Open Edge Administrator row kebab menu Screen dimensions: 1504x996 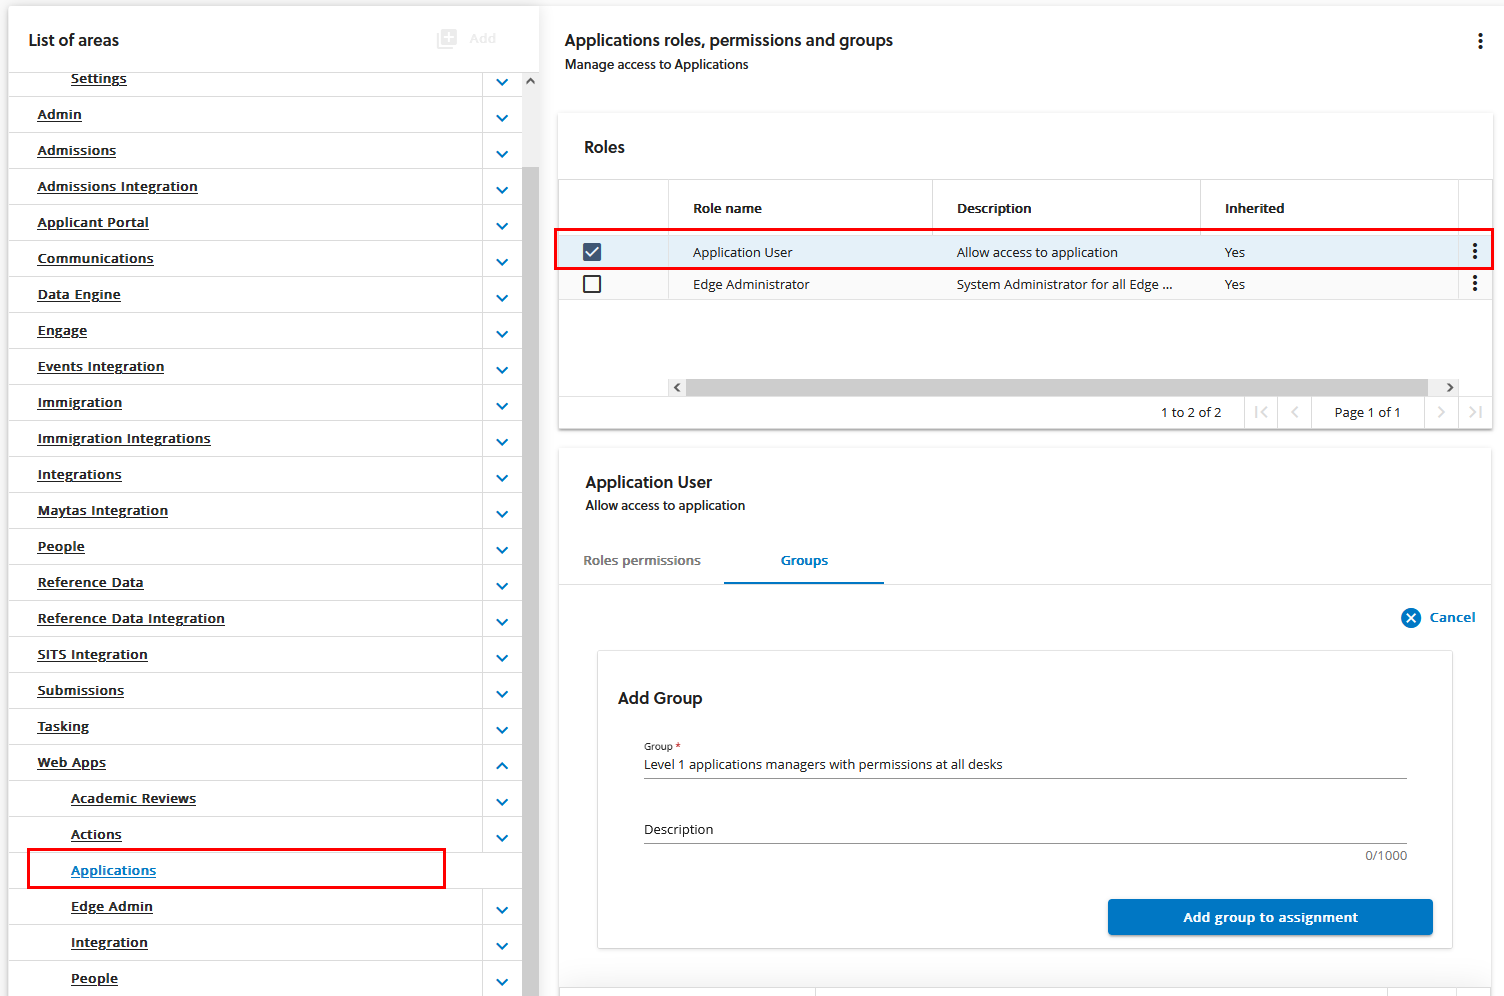click(x=1474, y=284)
